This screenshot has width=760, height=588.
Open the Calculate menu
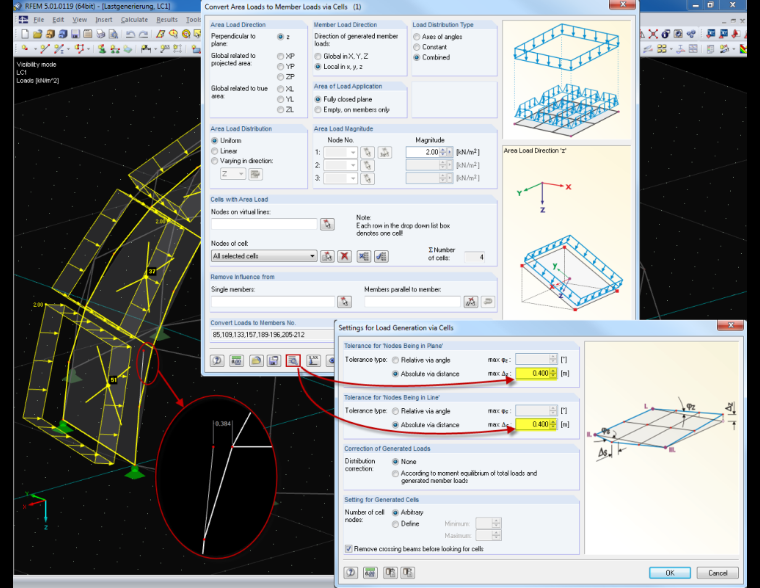coord(134,19)
